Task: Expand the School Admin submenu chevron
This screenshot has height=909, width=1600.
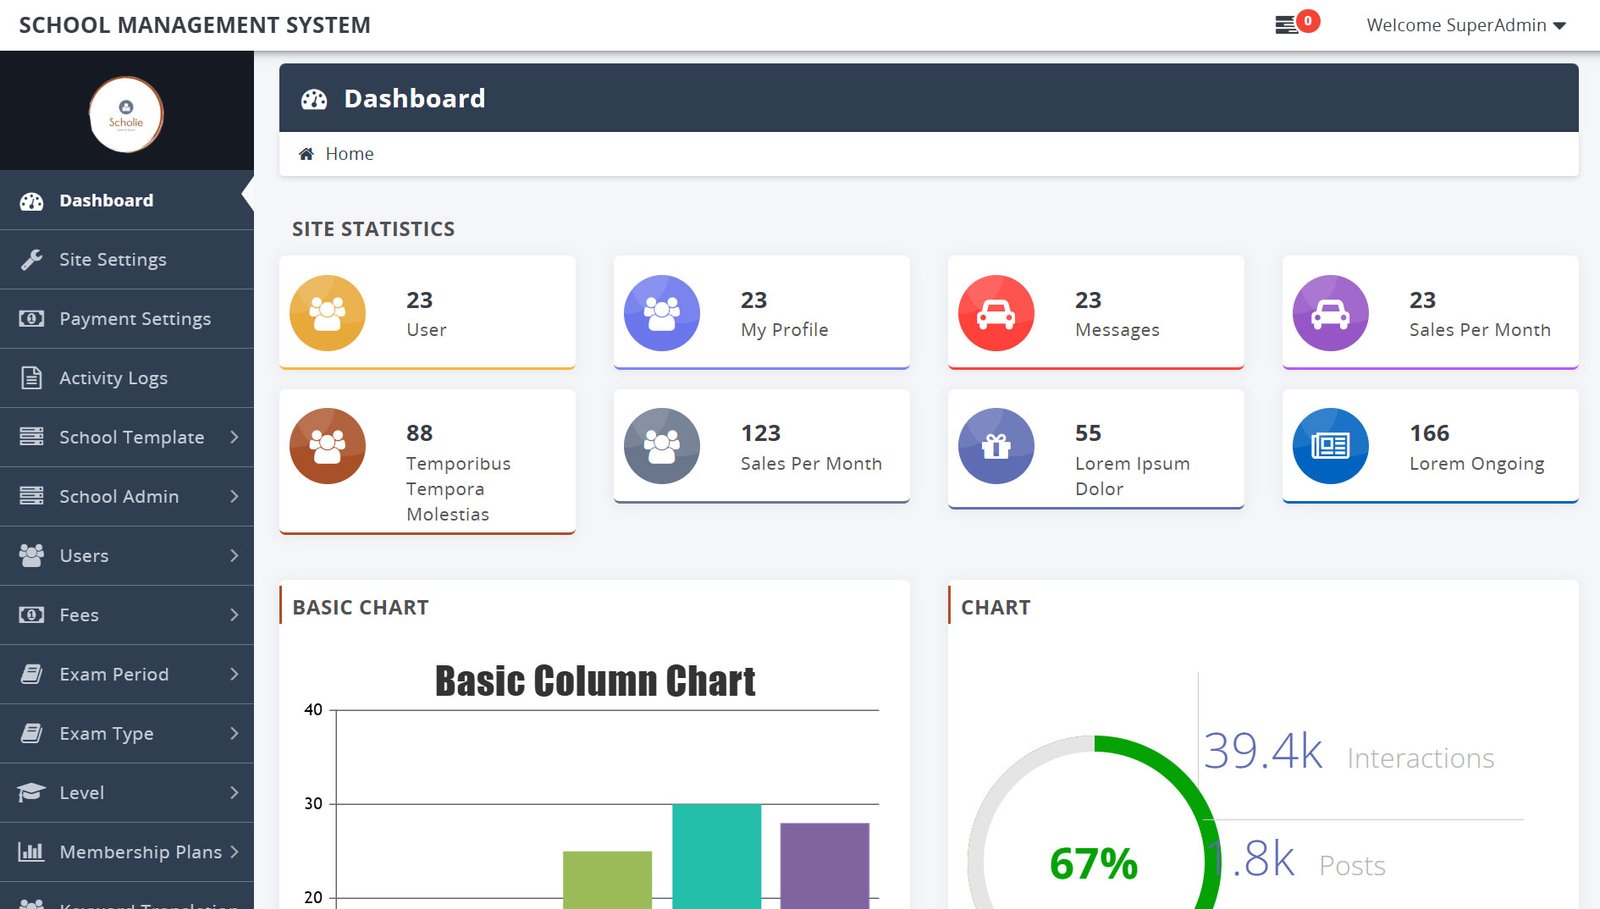Action: 234,496
